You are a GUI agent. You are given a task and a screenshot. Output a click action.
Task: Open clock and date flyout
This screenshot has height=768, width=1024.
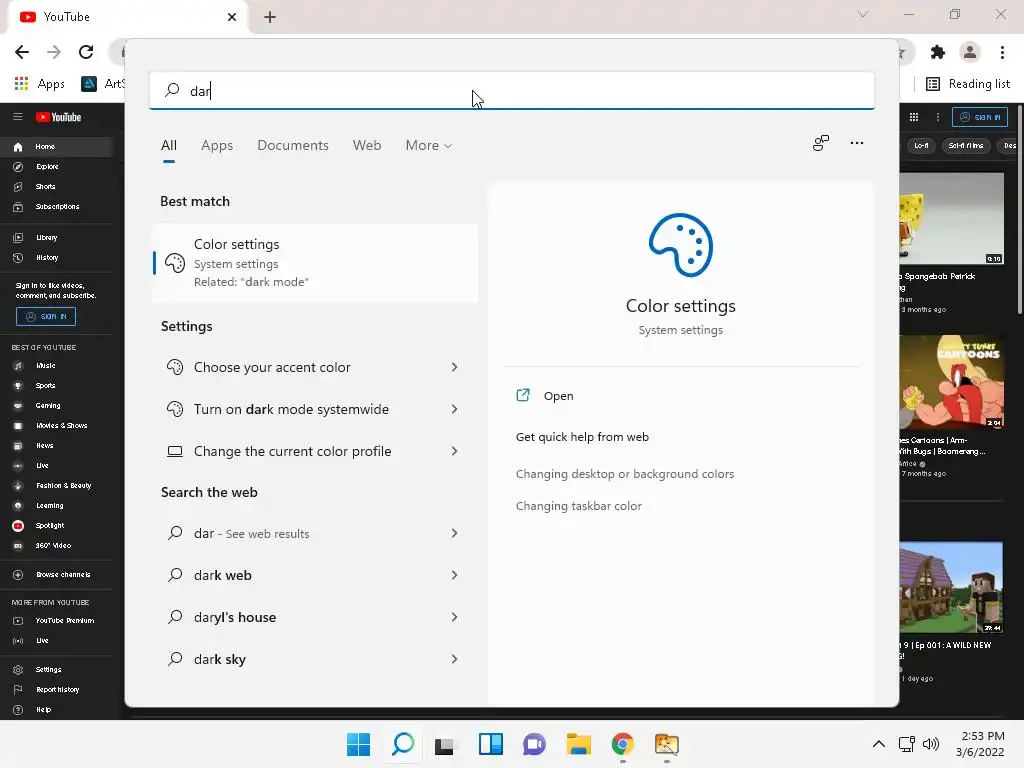point(980,744)
